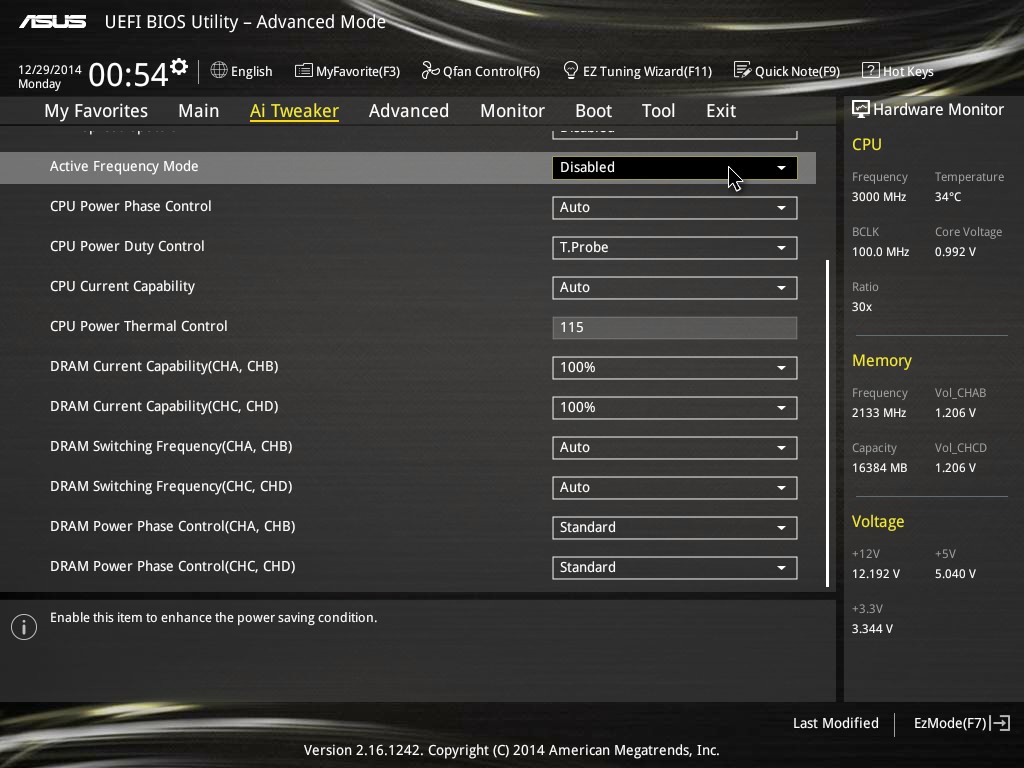Click the EzMode exit arrow icon
Screen dimensions: 1024x768
1000,723
